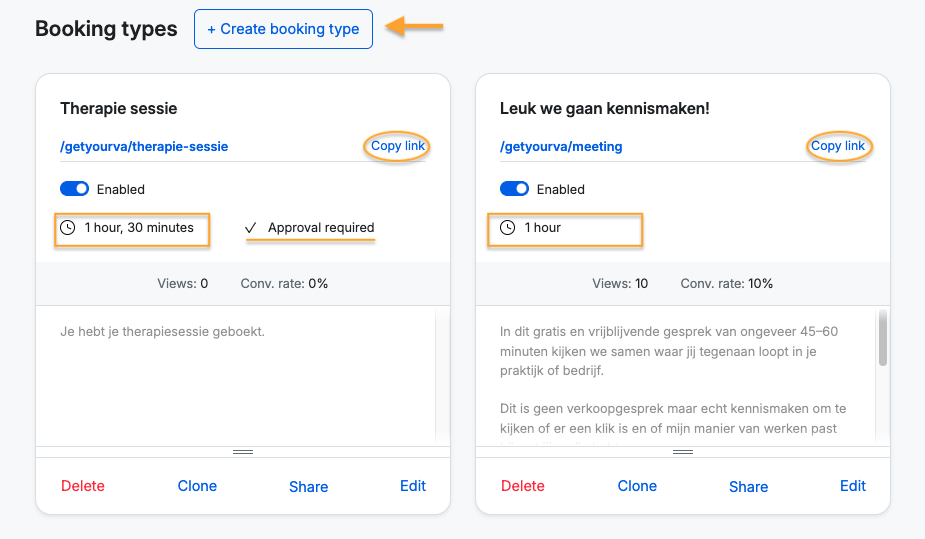Screen dimensions: 925x539
Task: Copy link for the meeting booking
Action: [x=838, y=146]
